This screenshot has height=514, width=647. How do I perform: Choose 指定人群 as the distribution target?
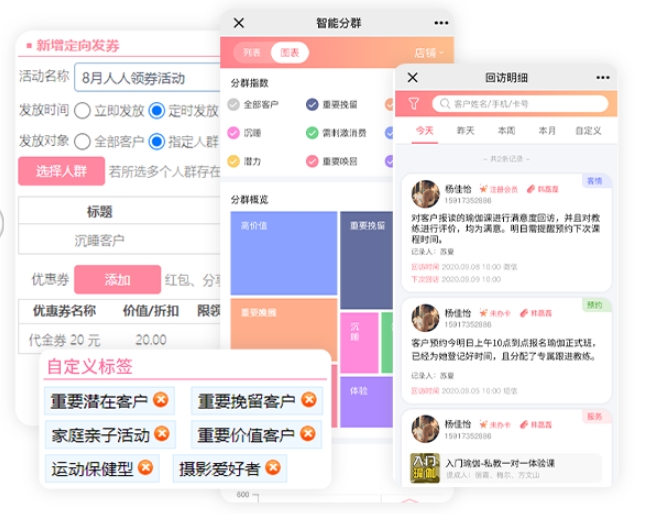pyautogui.click(x=156, y=141)
